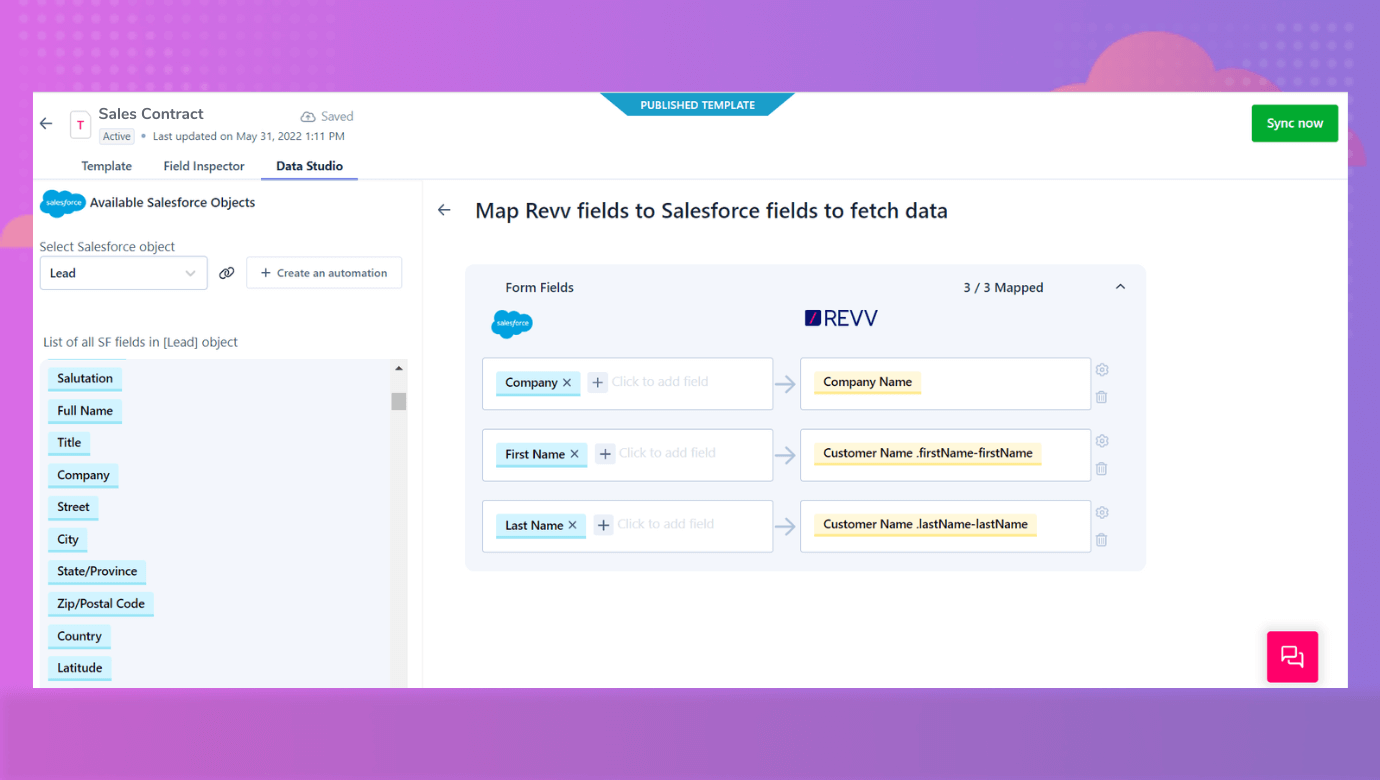Click the Customer Name .lastName-lastName tag
This screenshot has width=1380, height=780.
[x=925, y=524]
